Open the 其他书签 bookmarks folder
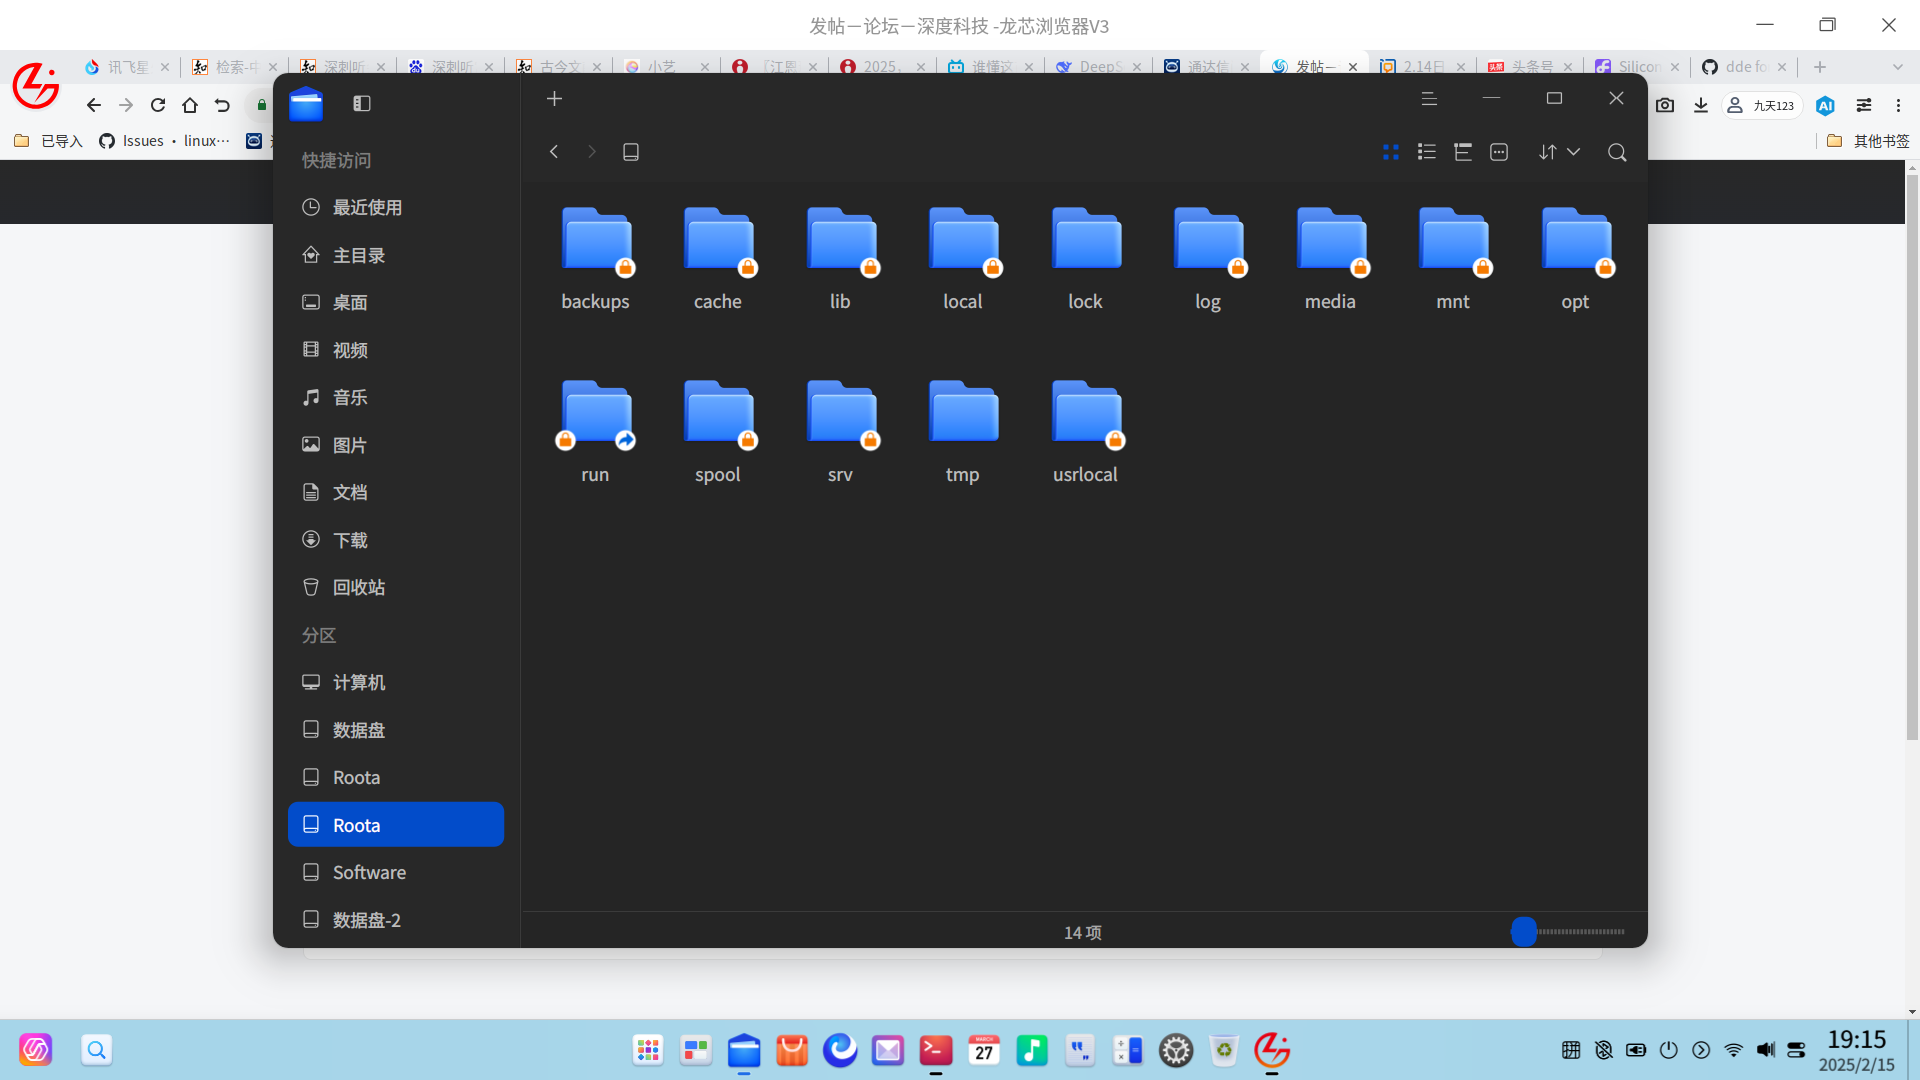Viewport: 1920px width, 1080px height. [x=1868, y=141]
